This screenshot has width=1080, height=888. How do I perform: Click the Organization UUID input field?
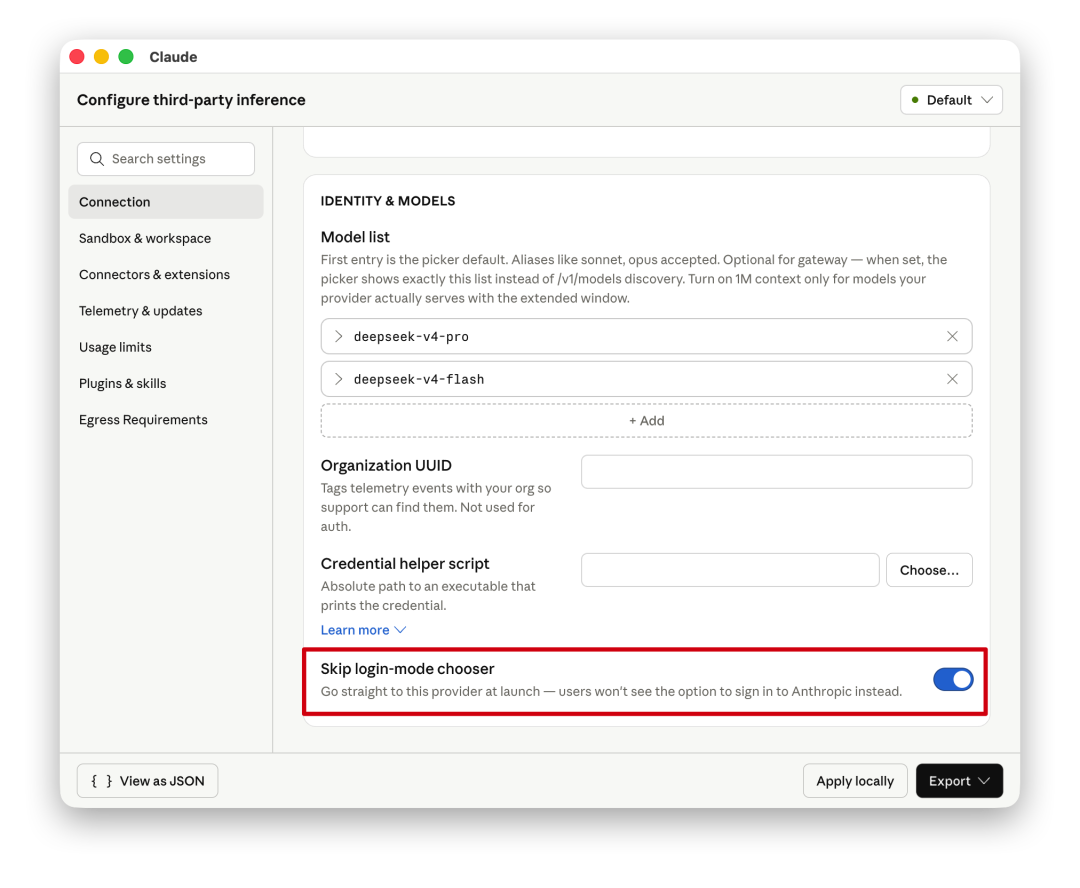(776, 472)
